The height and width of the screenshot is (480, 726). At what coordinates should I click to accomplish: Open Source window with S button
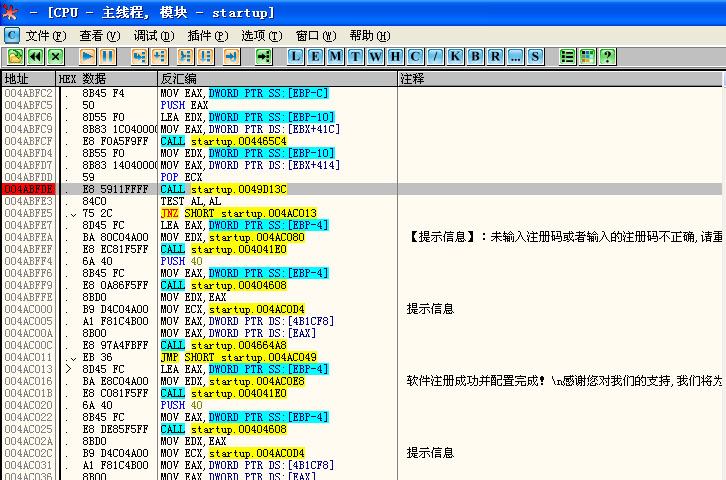(535, 56)
